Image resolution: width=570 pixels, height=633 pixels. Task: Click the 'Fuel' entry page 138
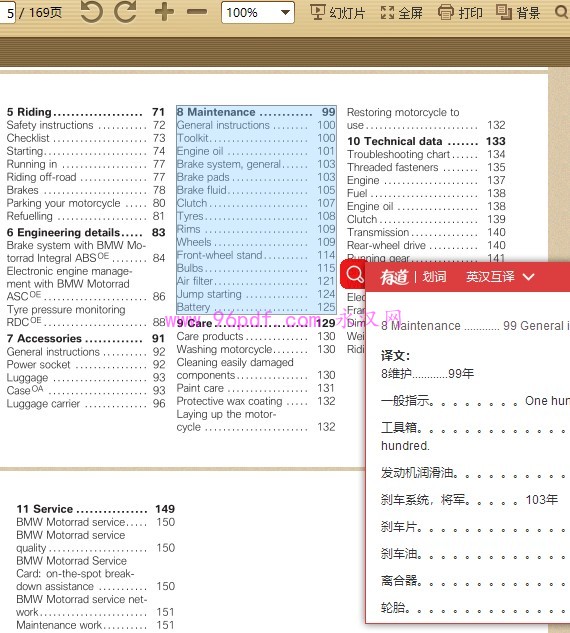[426, 193]
